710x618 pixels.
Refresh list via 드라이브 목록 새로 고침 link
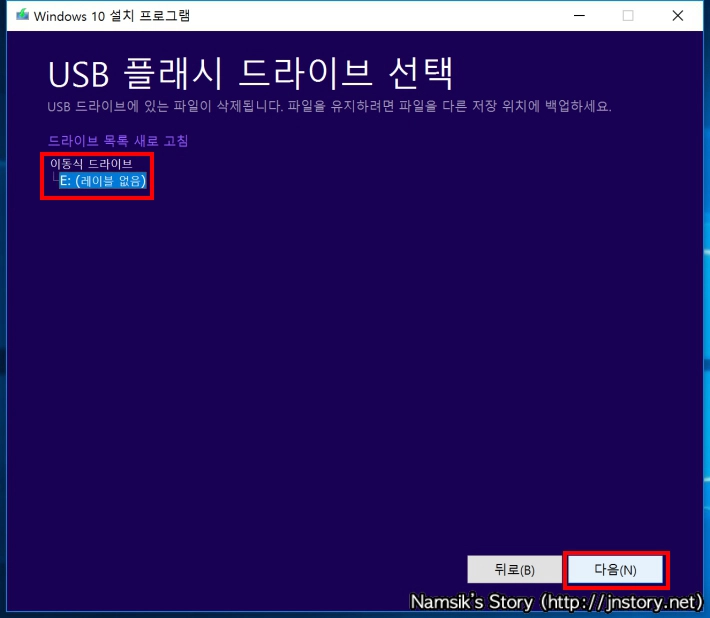click(118, 141)
